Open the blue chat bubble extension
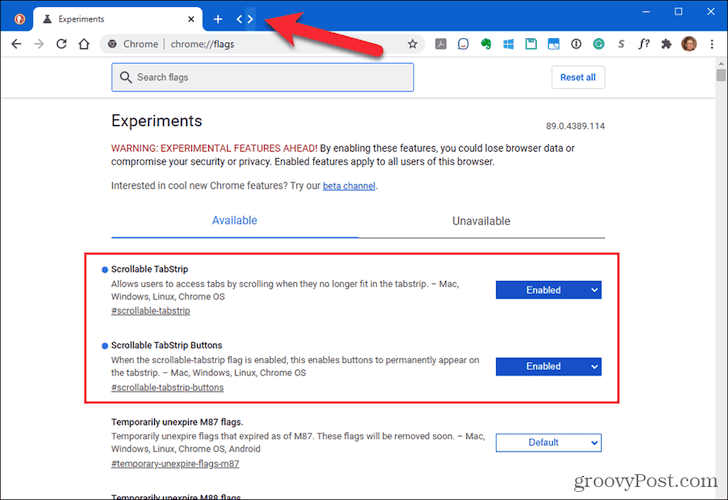 (463, 44)
